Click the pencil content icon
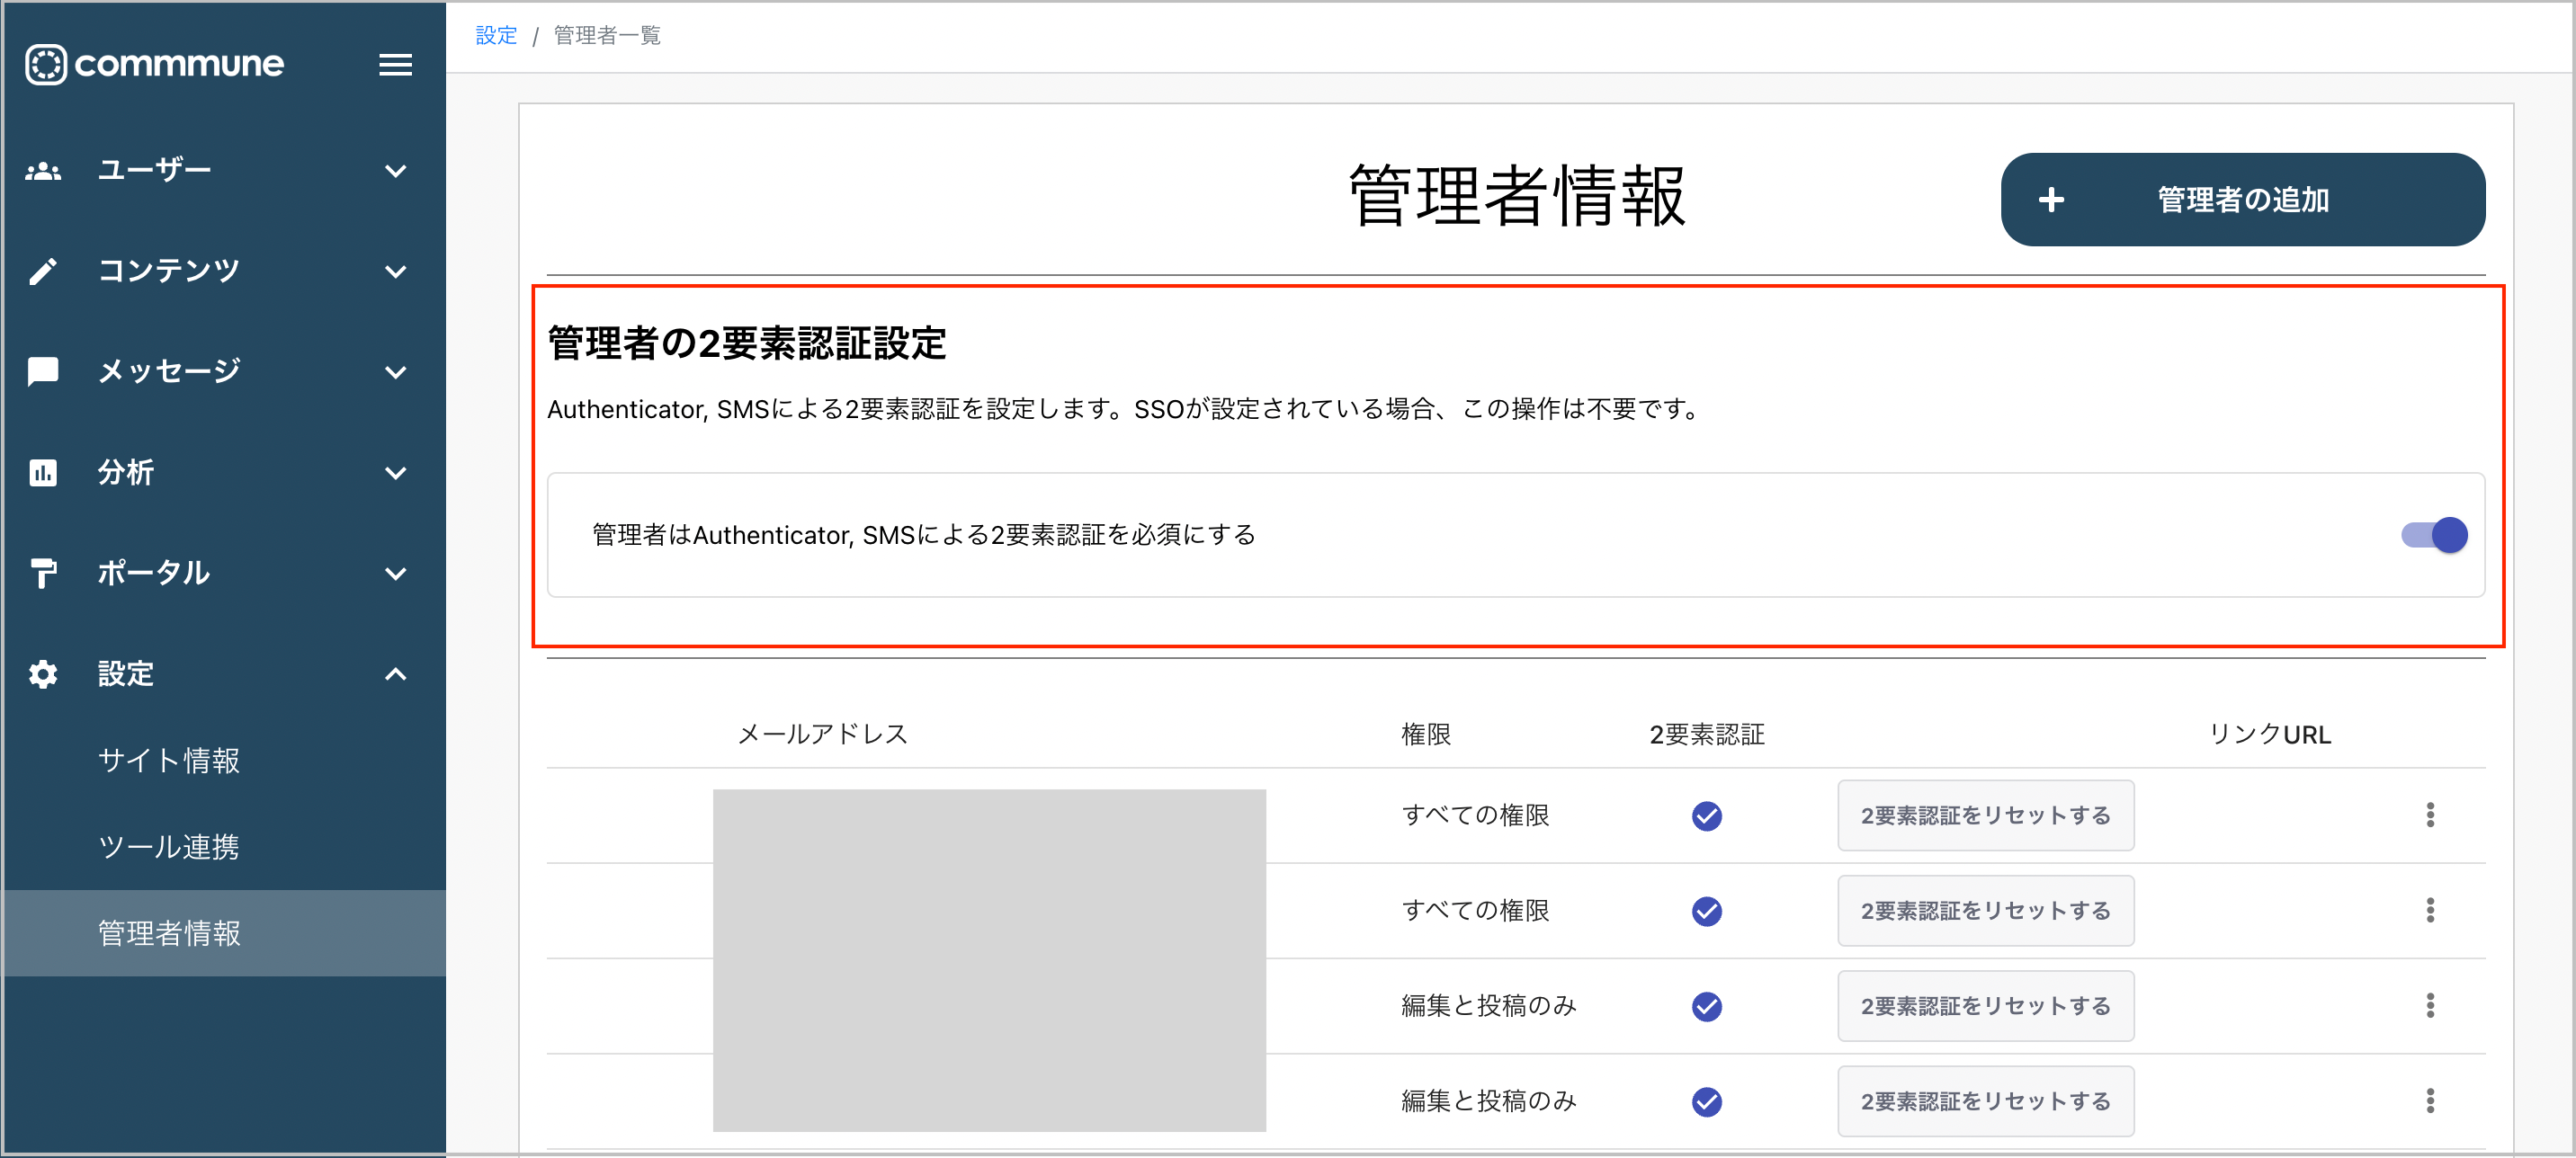Screen dimensions: 2576x1158 click(43, 271)
